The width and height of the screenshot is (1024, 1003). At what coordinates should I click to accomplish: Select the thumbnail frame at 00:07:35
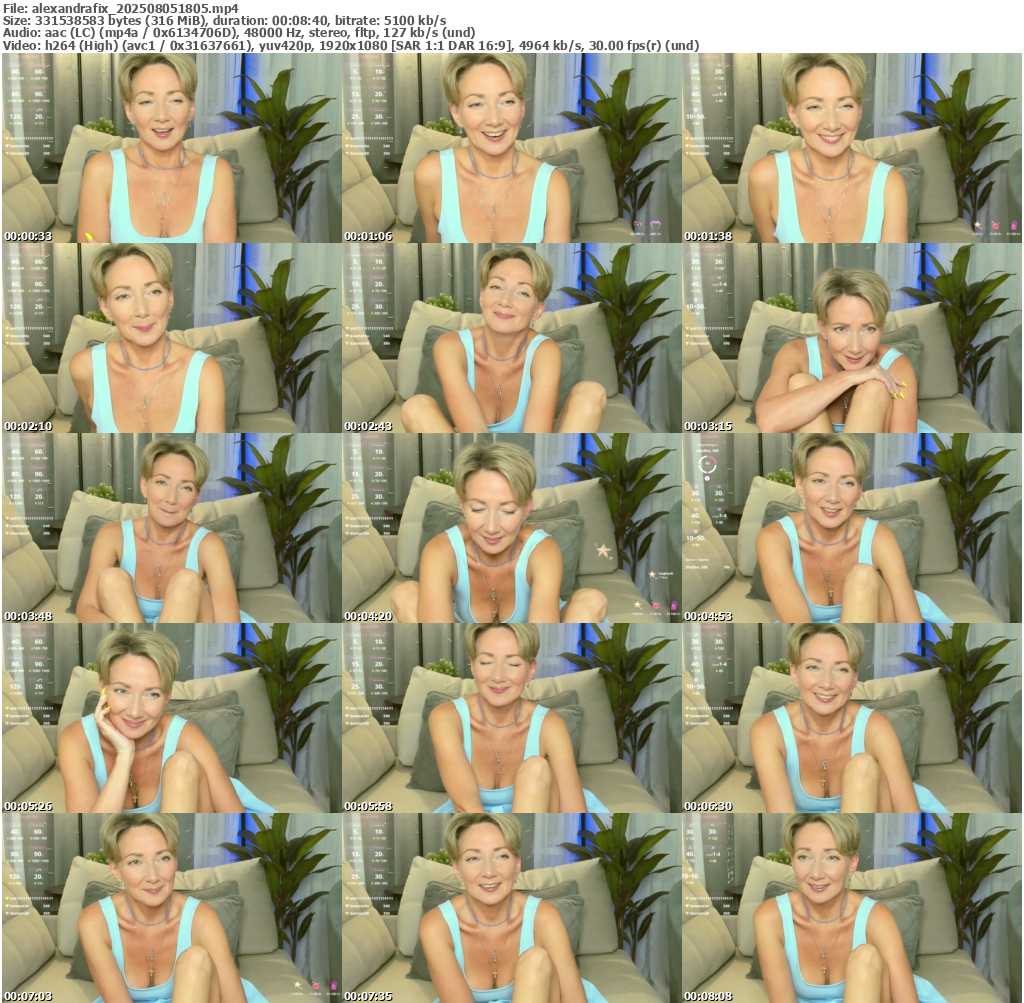tap(511, 908)
